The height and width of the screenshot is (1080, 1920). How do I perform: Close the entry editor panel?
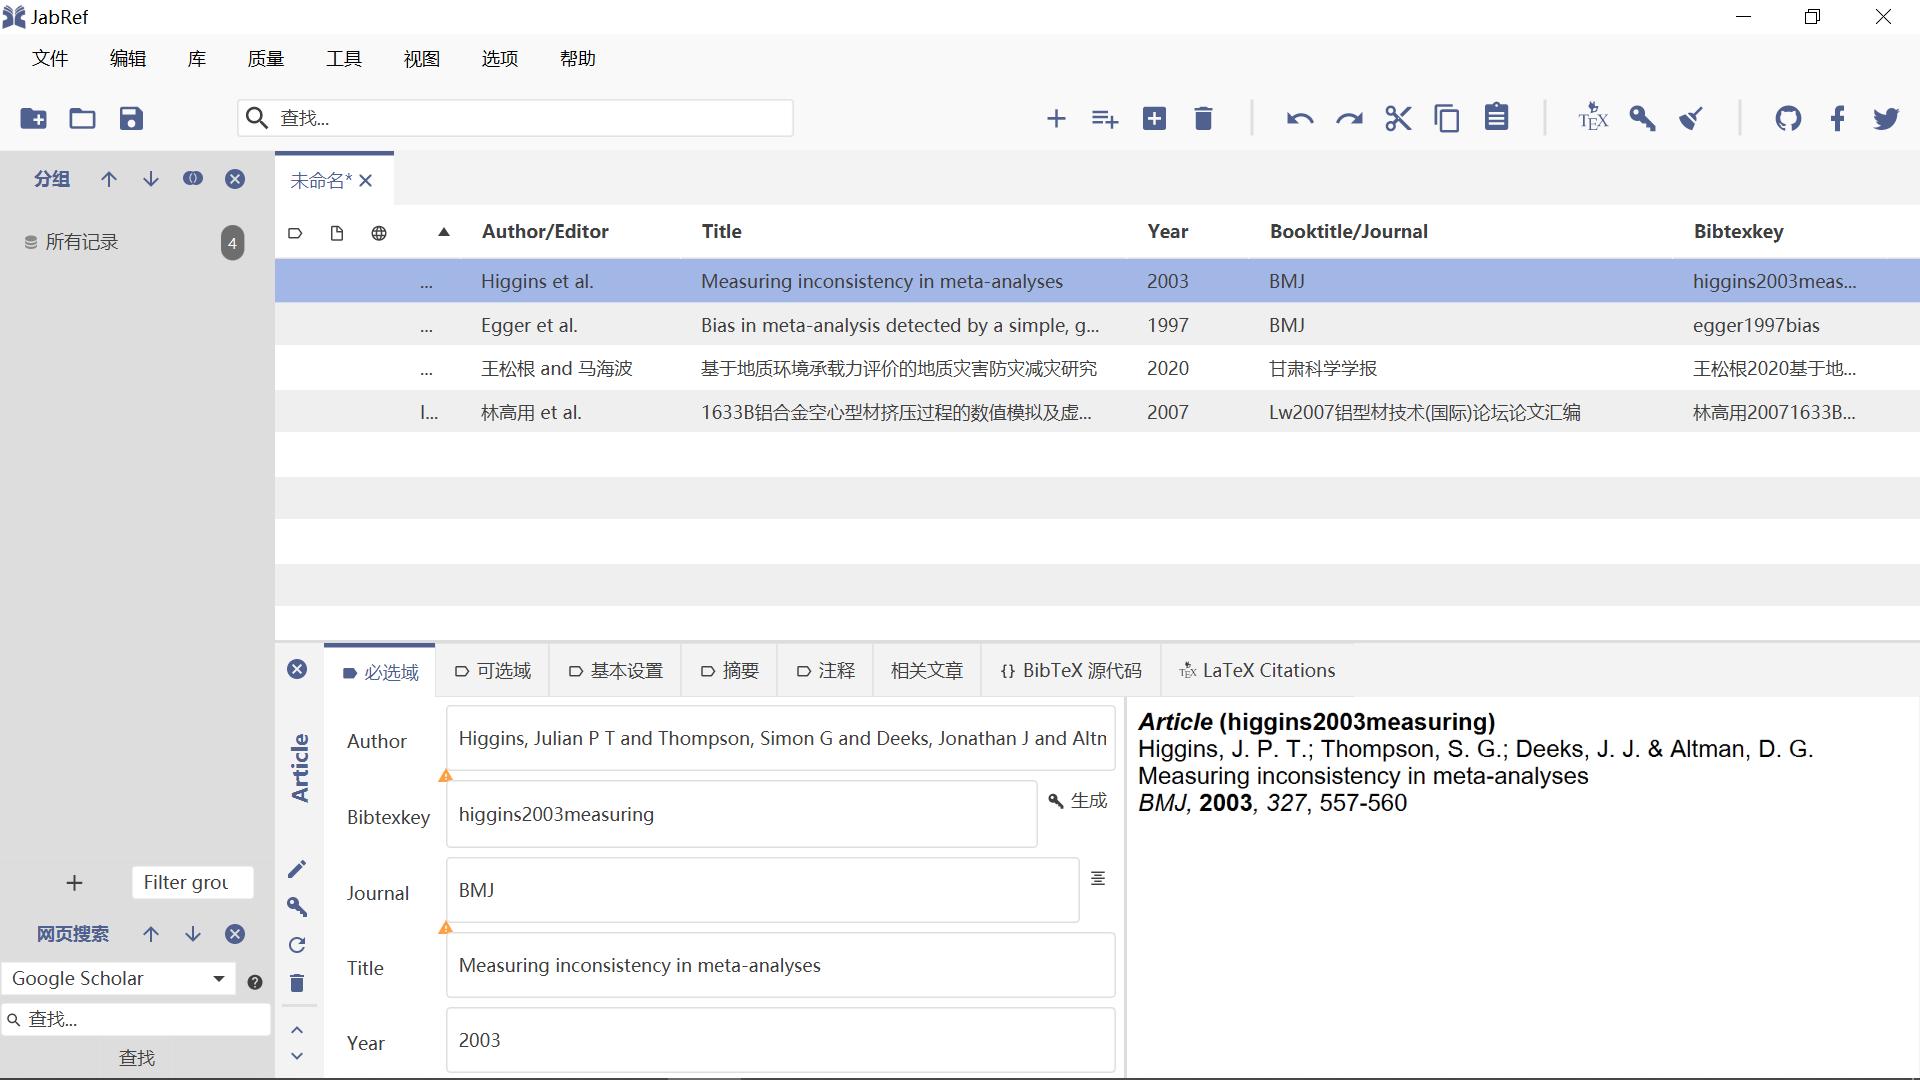click(x=297, y=670)
